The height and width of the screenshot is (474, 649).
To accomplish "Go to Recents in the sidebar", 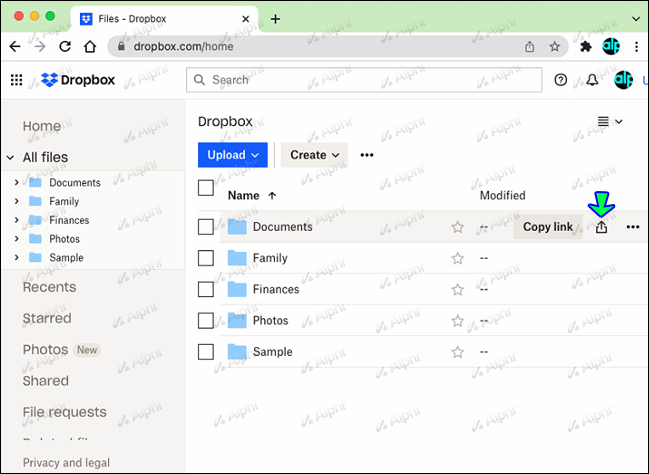I will click(x=49, y=287).
